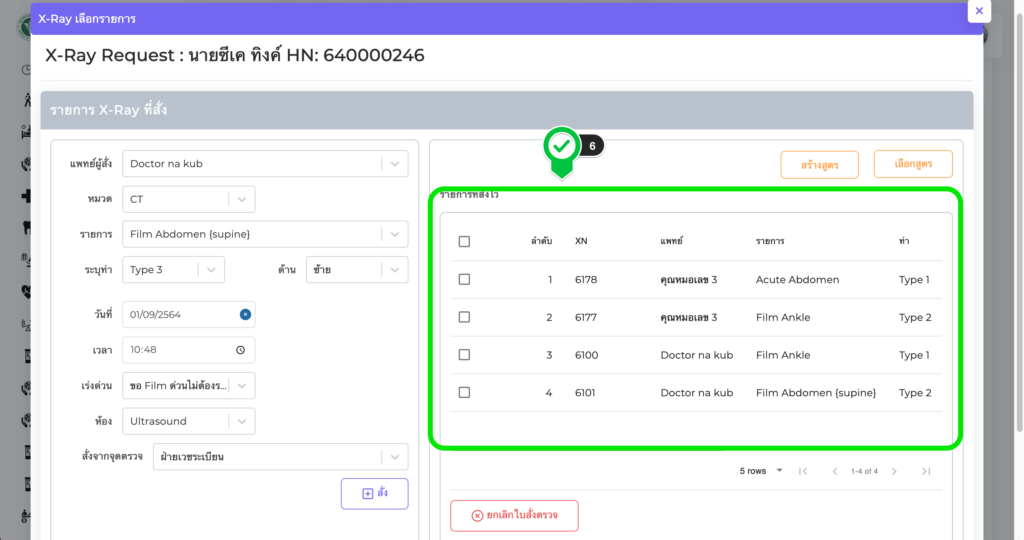Change rows per page from 5 rows
This screenshot has height=540, width=1024.
761,471
